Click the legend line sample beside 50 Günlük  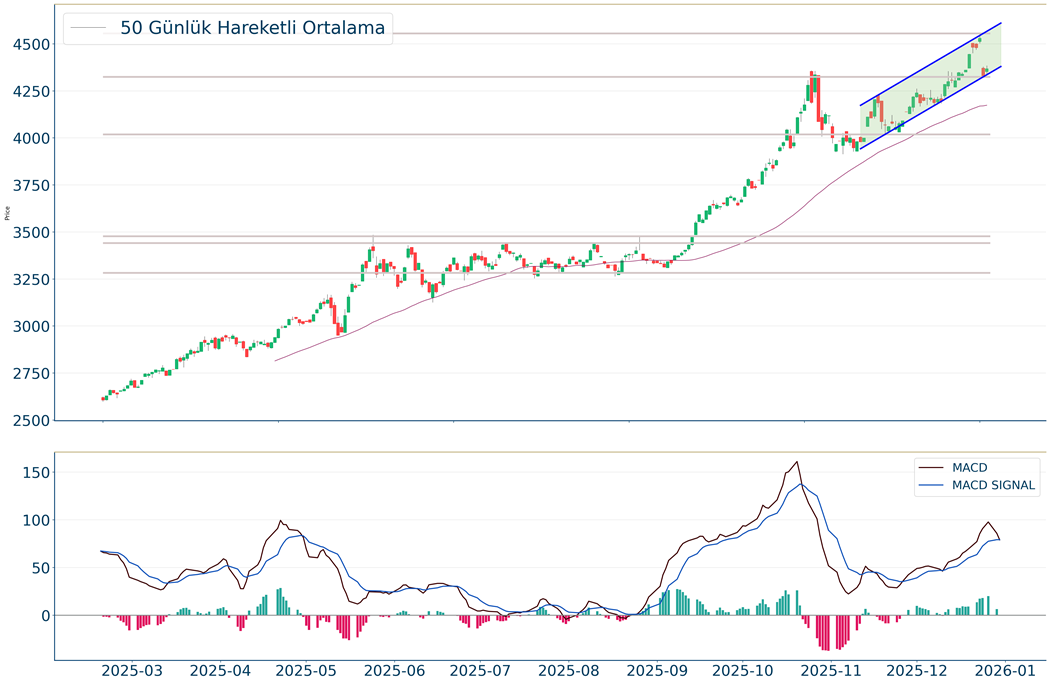89,28
